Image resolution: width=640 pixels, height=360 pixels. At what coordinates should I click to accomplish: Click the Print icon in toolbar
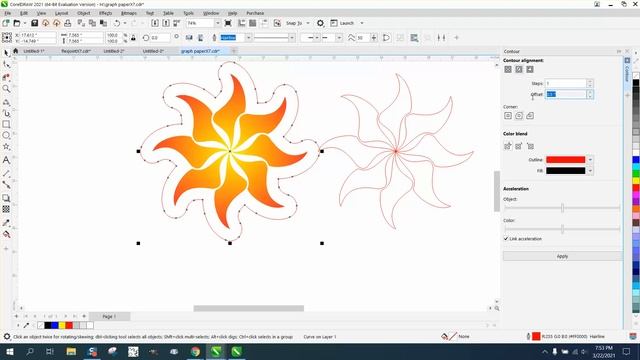tap(68, 23)
